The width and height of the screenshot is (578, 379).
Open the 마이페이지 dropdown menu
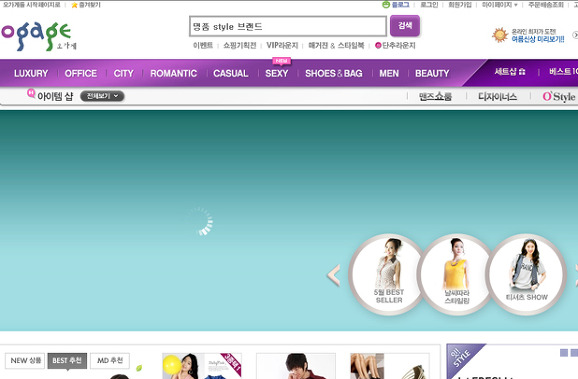pos(500,5)
